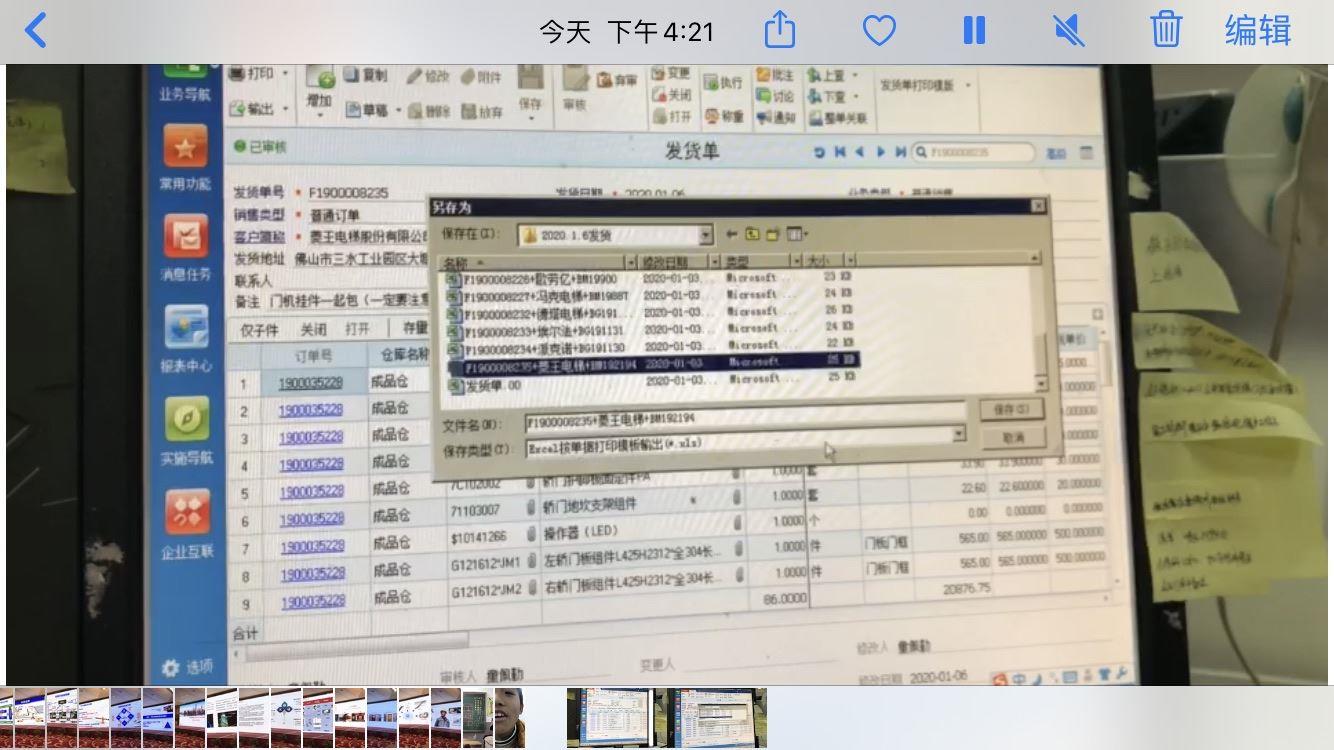Switch to the 关闭 tab below remarks
Image resolution: width=1334 pixels, height=750 pixels.
pos(314,329)
